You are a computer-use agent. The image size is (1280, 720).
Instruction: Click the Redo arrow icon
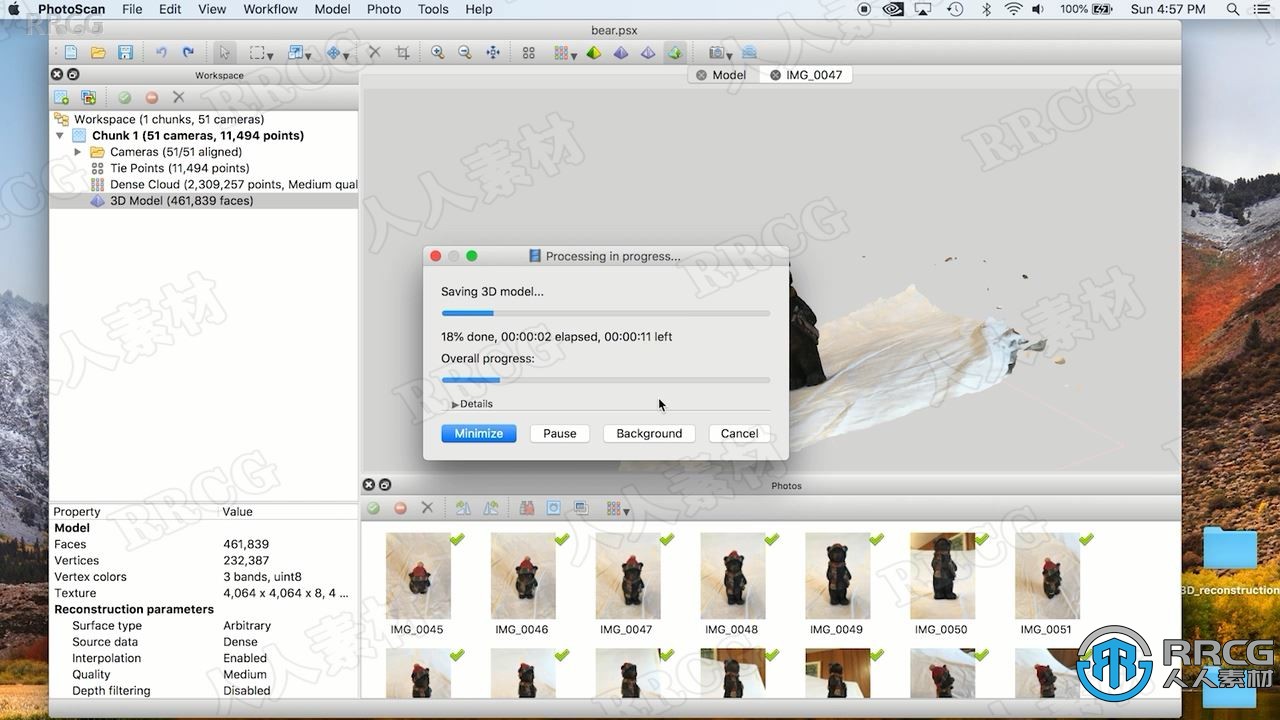[x=188, y=52]
